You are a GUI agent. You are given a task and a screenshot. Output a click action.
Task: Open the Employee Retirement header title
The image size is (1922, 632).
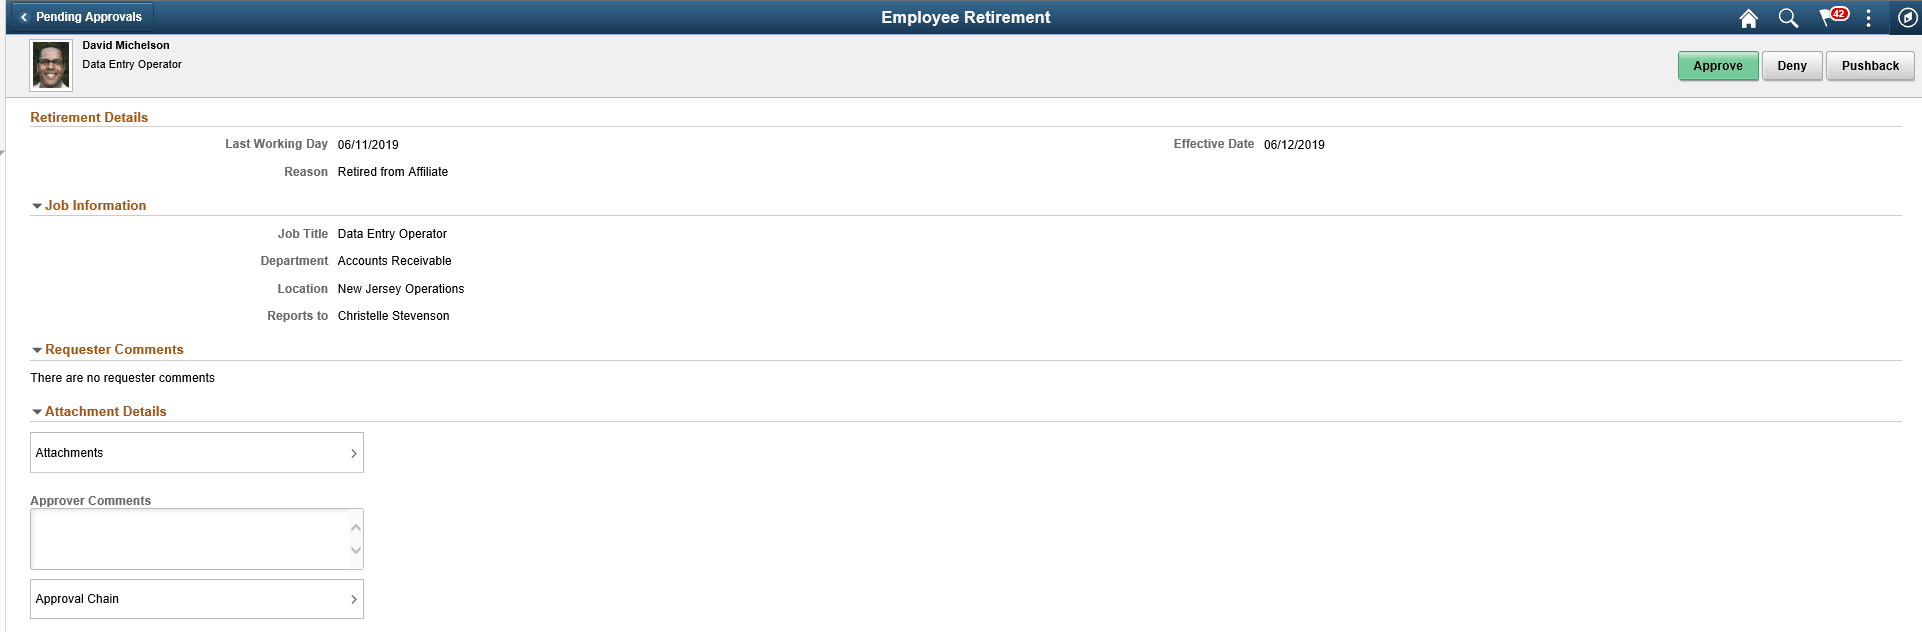(965, 17)
